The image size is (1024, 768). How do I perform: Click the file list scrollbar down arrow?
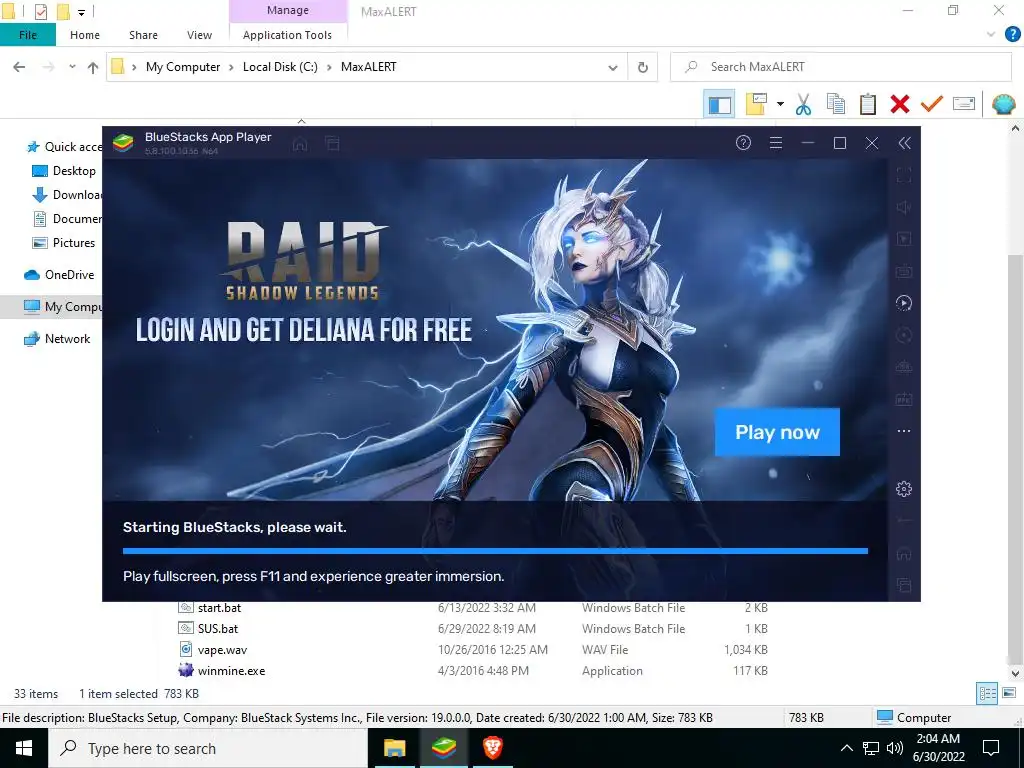[1015, 673]
